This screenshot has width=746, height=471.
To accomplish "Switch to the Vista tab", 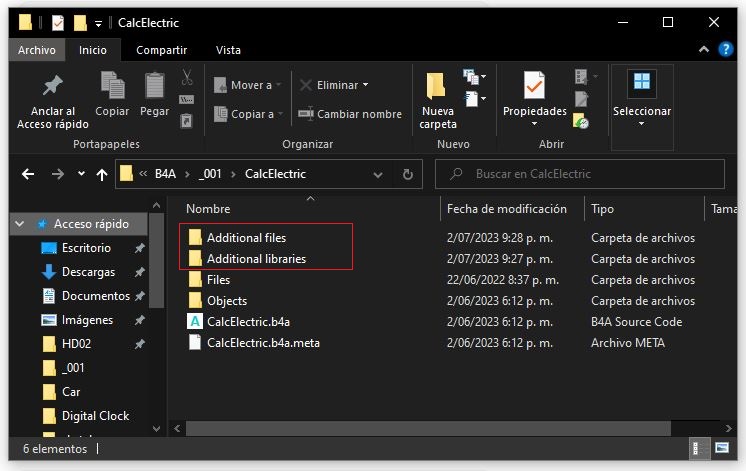I will tap(228, 50).
